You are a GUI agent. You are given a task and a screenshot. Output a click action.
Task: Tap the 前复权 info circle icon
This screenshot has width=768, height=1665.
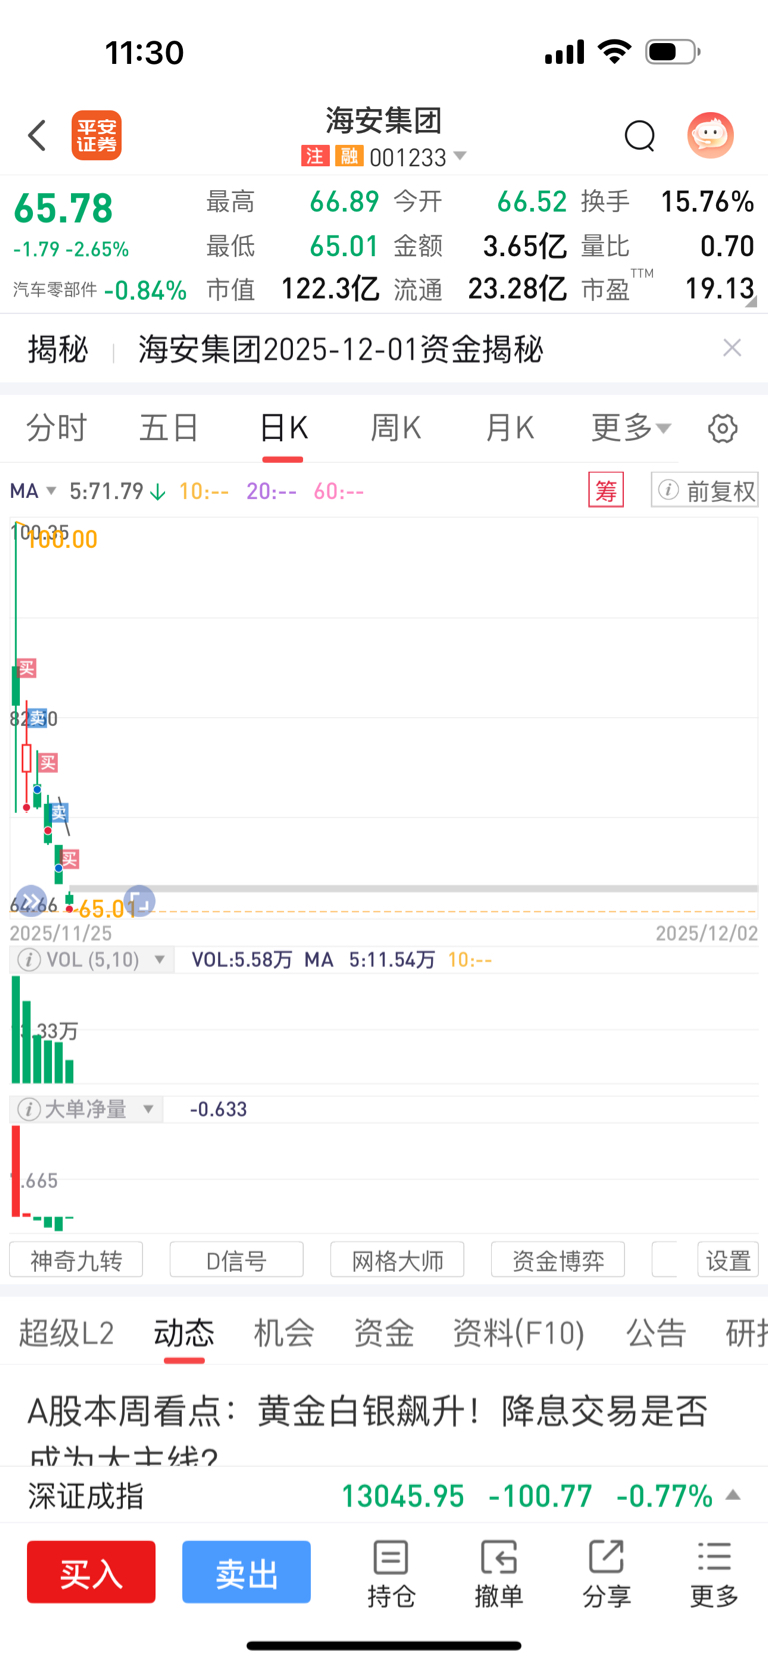point(669,490)
